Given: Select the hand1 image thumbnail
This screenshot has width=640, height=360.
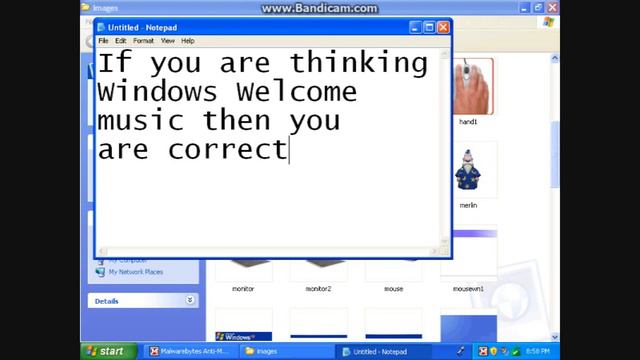Looking at the screenshot, I should tap(473, 87).
